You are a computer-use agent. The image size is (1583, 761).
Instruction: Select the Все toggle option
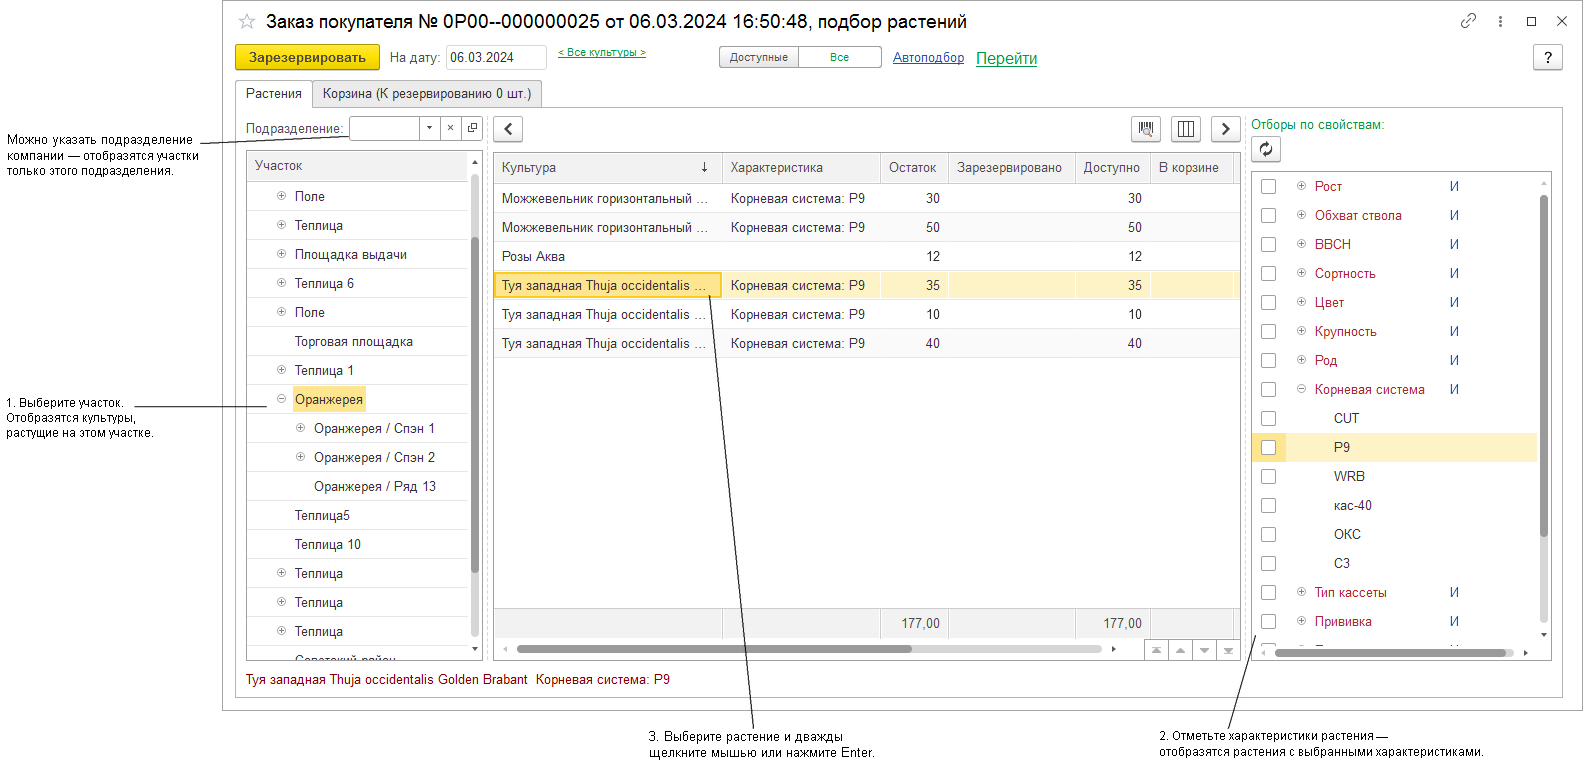coord(839,57)
